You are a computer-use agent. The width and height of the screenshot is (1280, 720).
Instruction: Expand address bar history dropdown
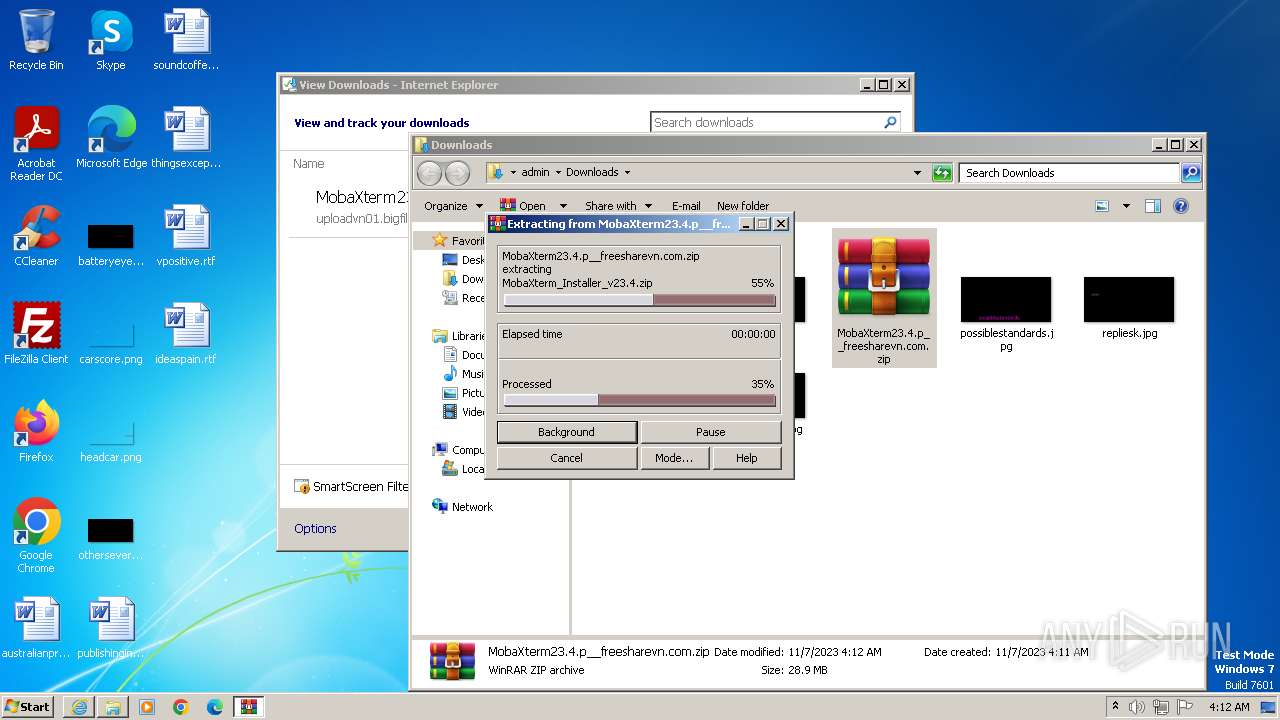917,173
